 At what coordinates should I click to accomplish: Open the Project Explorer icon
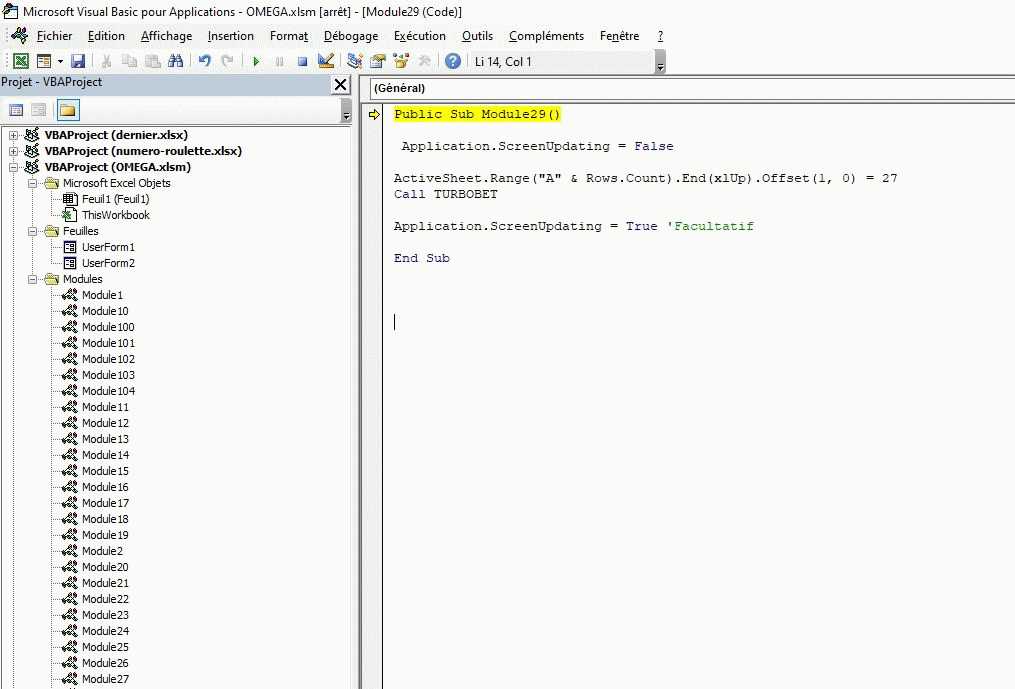click(x=355, y=61)
